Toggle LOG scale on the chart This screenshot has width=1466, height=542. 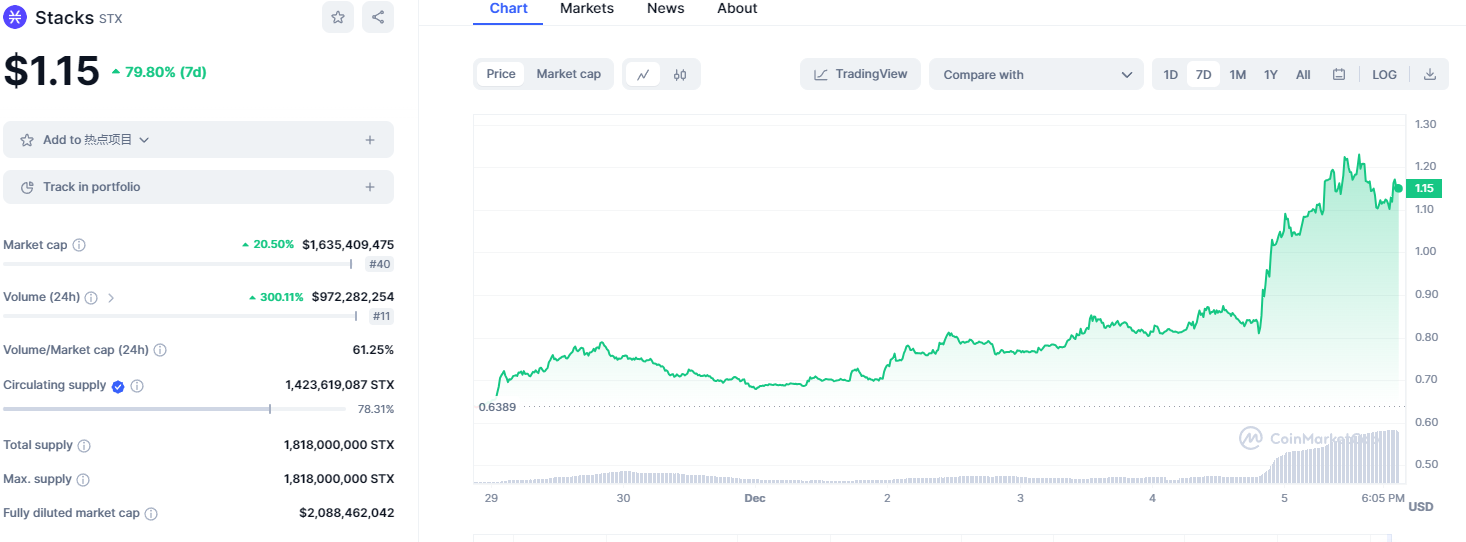[x=1384, y=74]
